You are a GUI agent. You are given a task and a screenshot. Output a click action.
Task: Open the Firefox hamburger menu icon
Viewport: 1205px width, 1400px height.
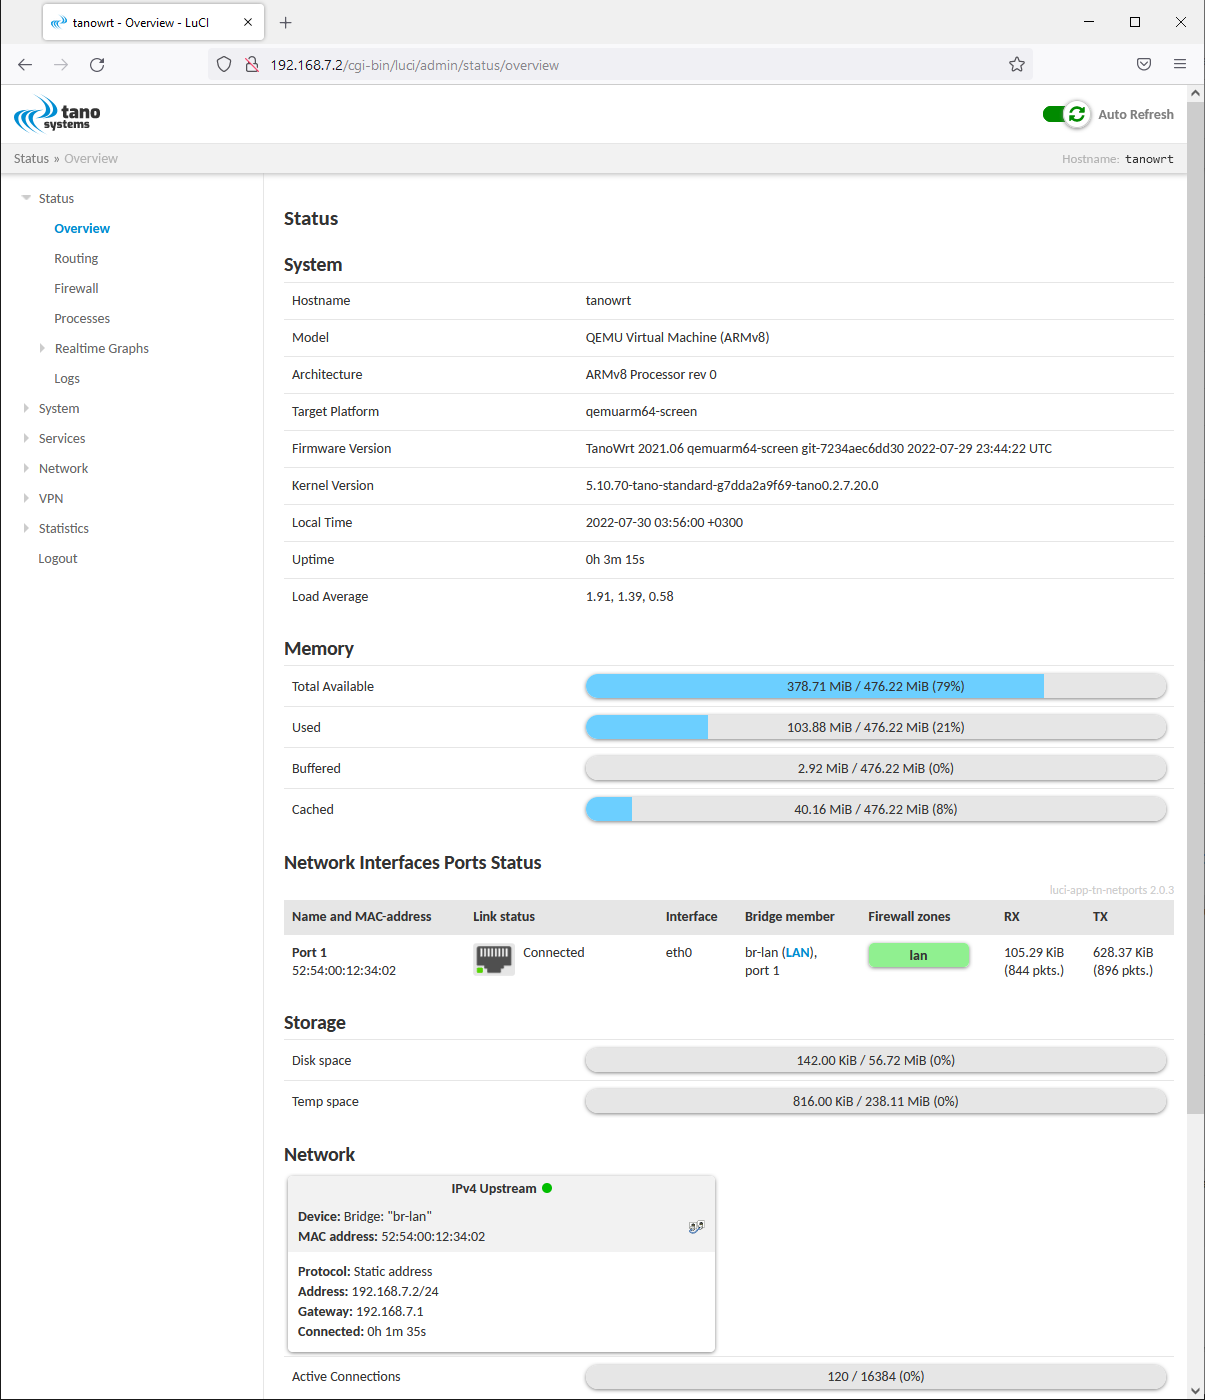coord(1180,64)
